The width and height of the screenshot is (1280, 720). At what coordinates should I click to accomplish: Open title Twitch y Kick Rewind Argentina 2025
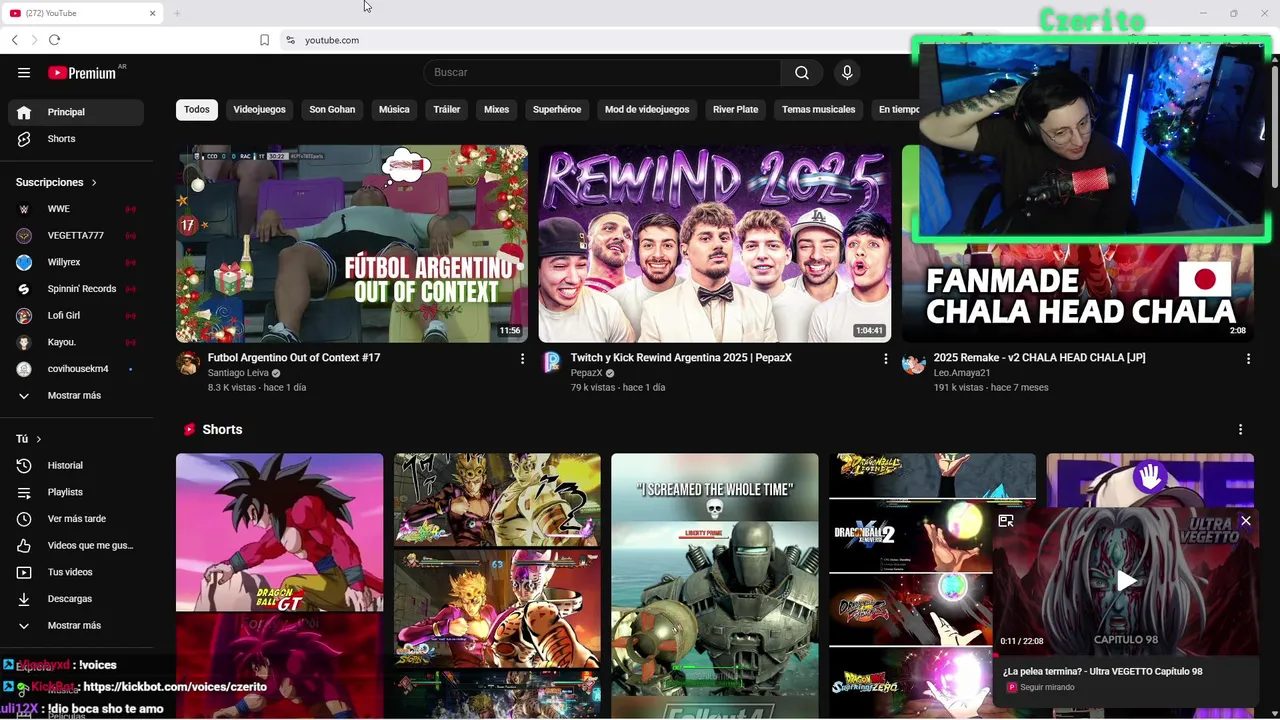tap(681, 358)
